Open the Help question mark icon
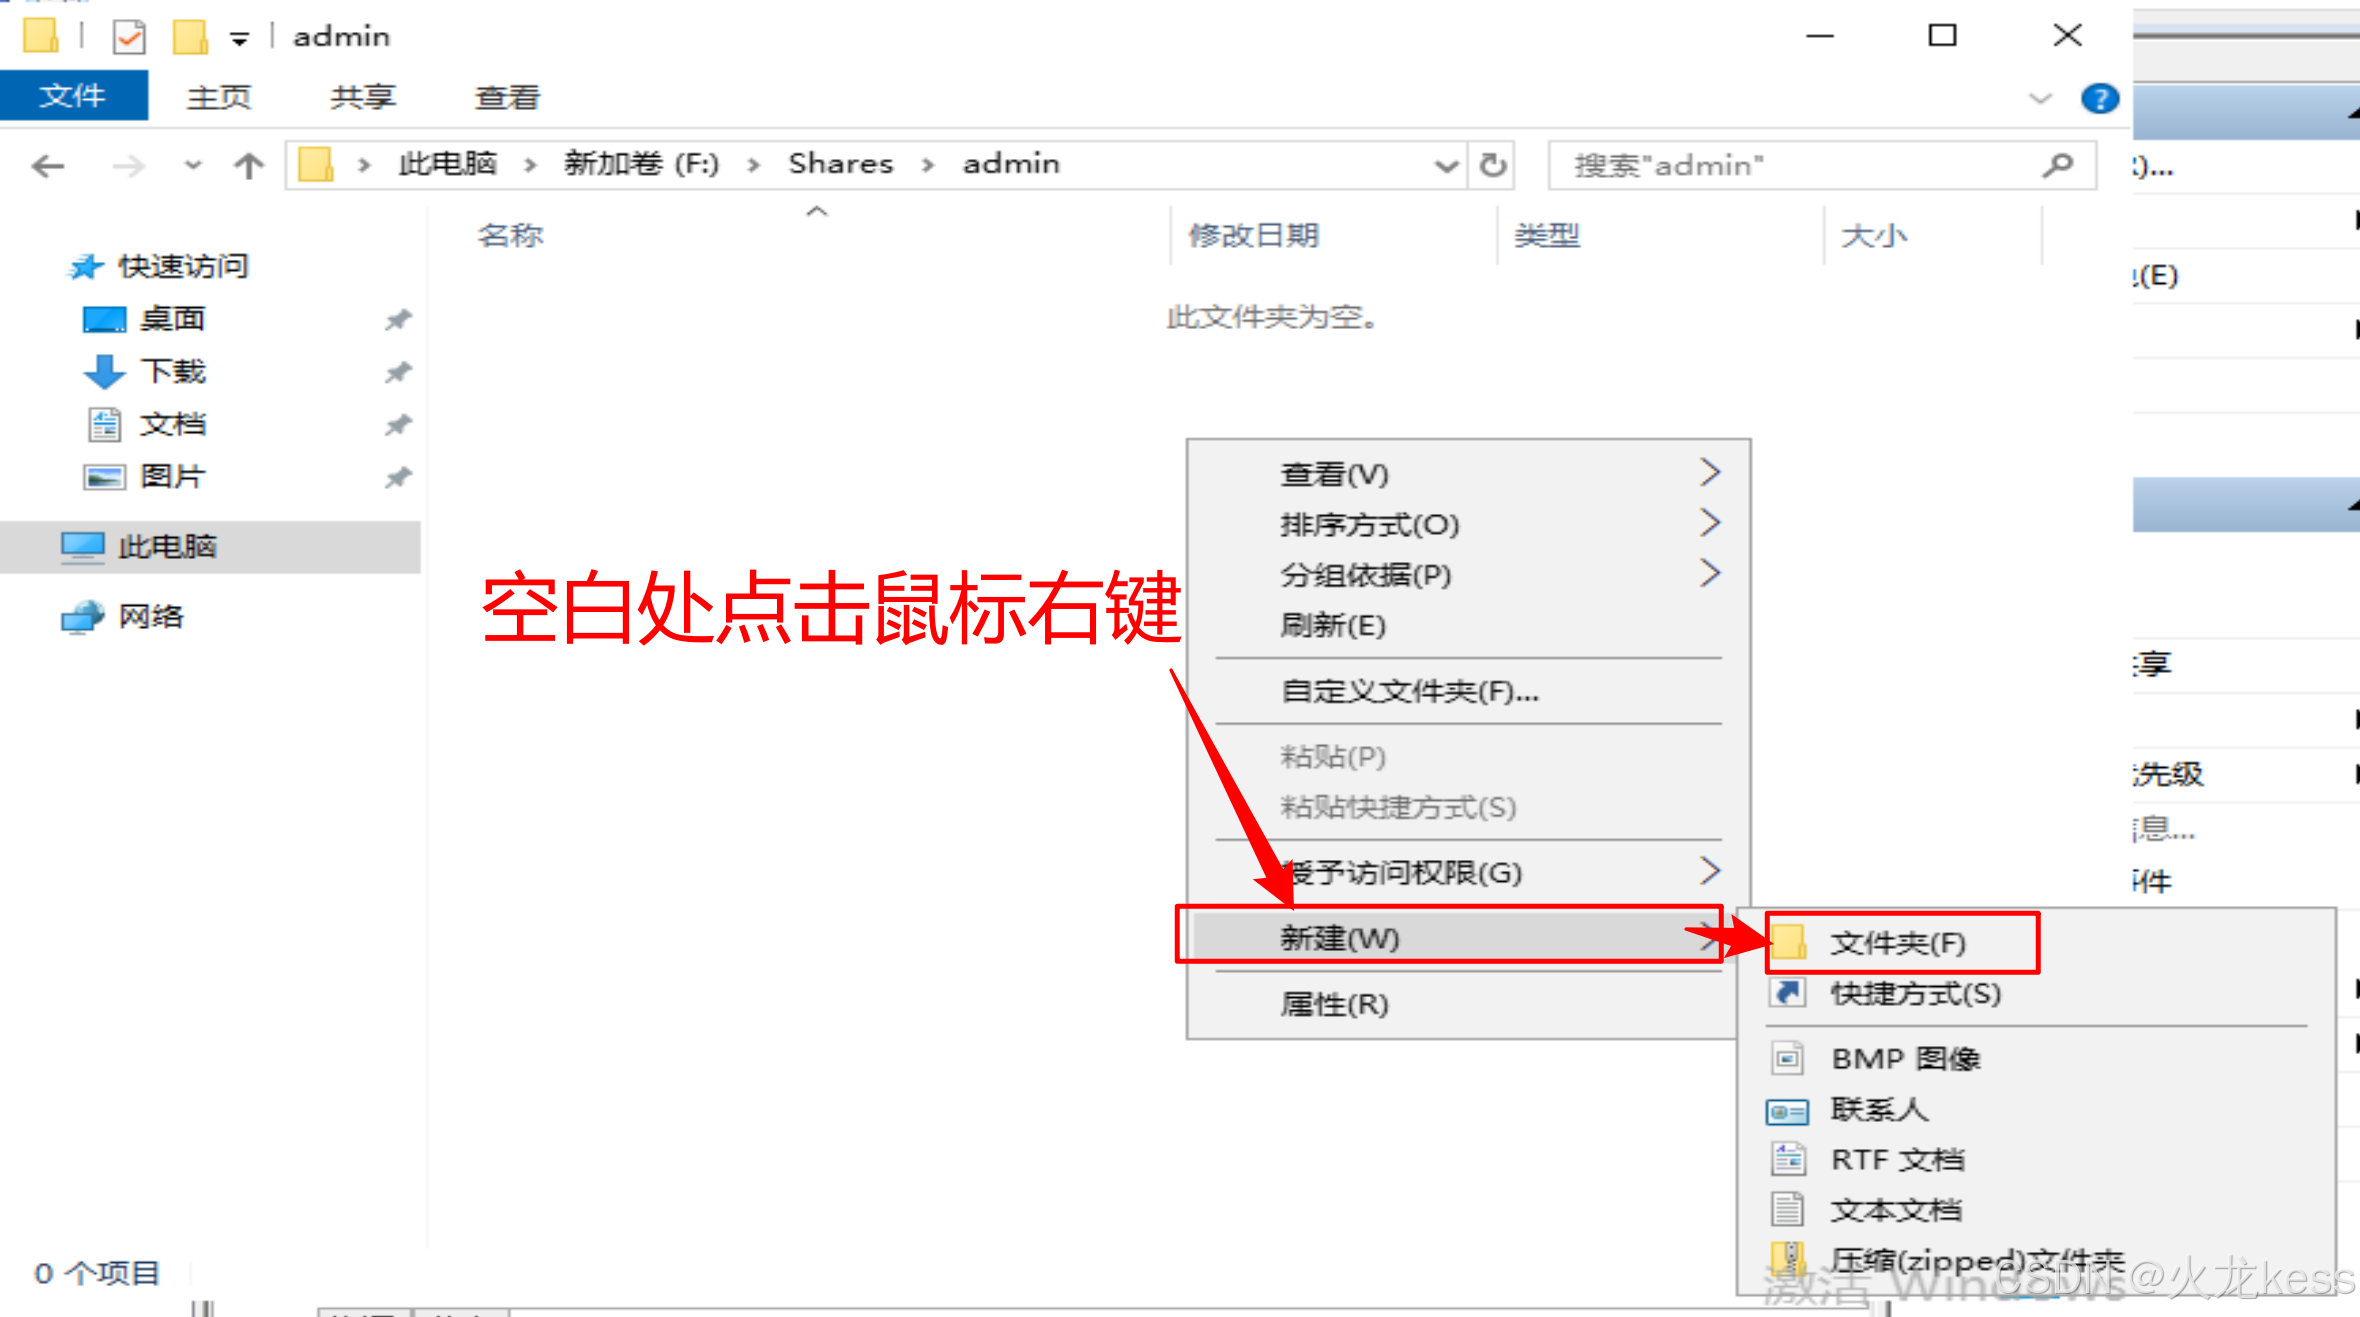Viewport: 2360px width, 1317px height. point(2099,98)
